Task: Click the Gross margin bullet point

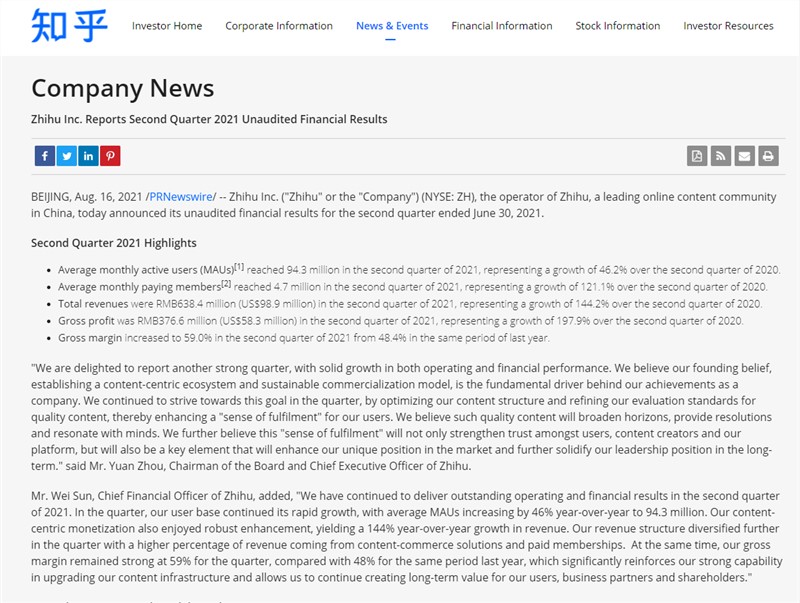Action: (304, 338)
